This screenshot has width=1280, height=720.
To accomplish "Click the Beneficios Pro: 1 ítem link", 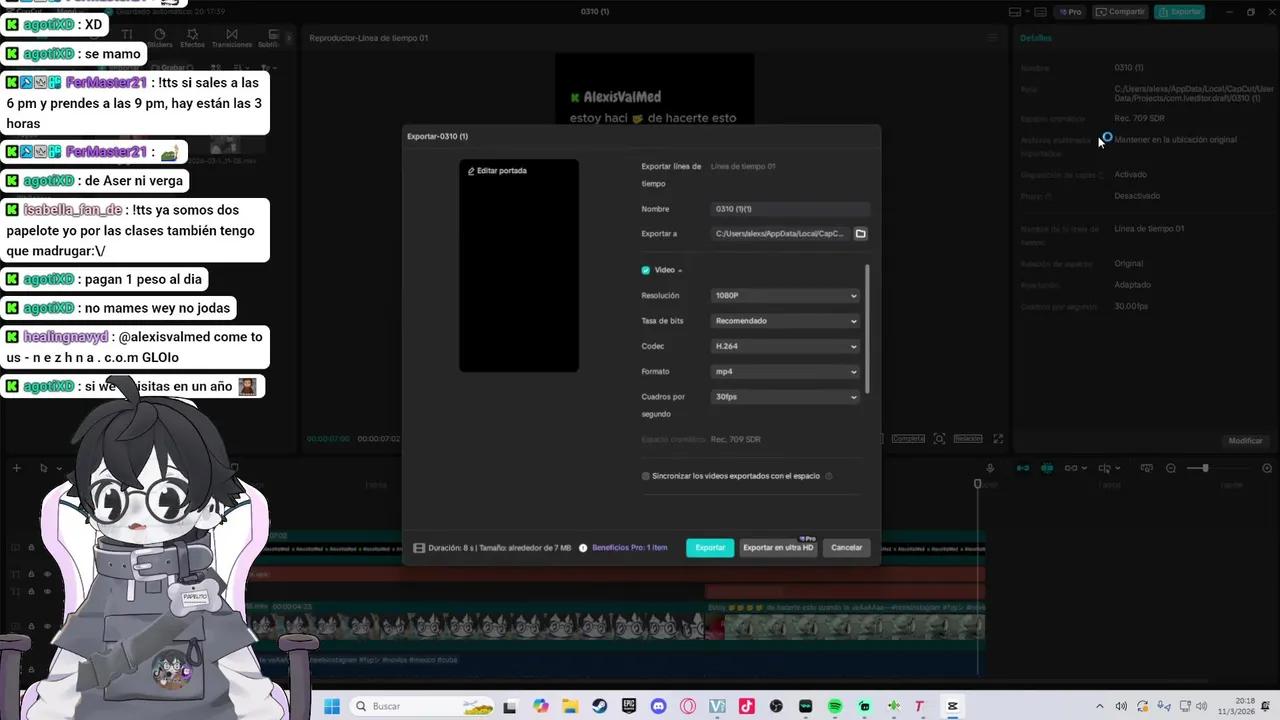I will [630, 548].
